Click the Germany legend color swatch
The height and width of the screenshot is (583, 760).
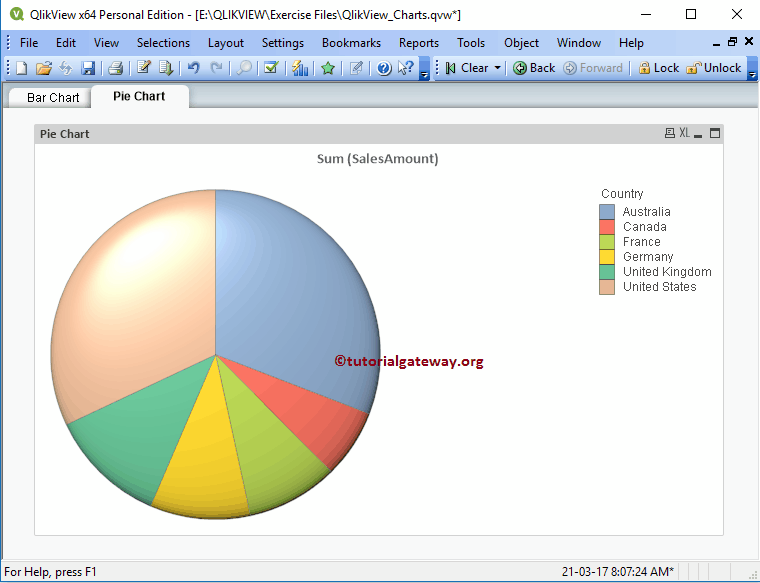pos(607,257)
